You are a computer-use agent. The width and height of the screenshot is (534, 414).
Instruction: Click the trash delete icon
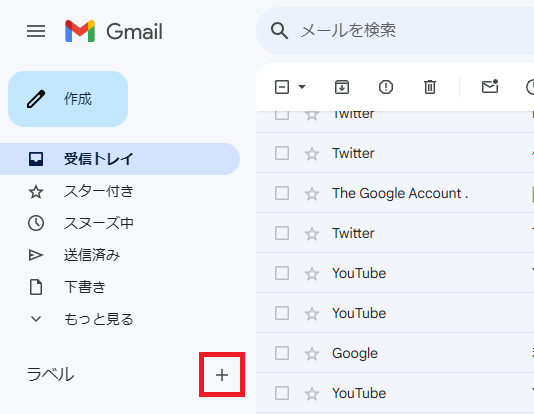click(430, 87)
